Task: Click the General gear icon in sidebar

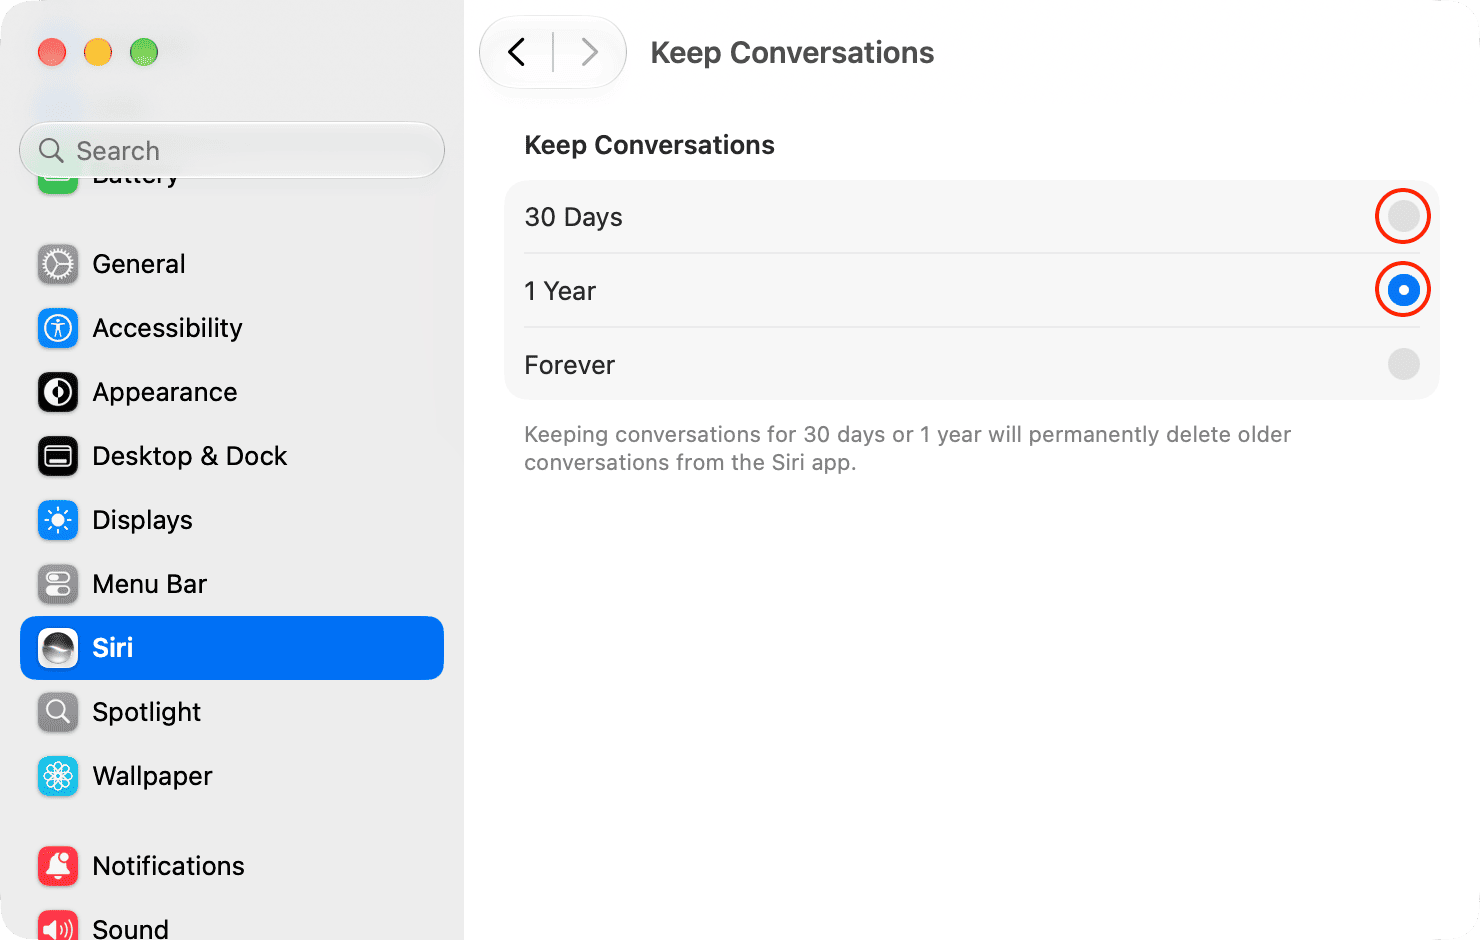Action: (x=58, y=264)
